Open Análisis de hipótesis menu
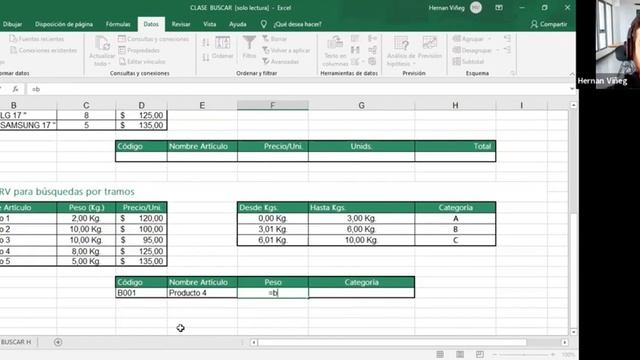640x360 pixels. click(x=401, y=51)
